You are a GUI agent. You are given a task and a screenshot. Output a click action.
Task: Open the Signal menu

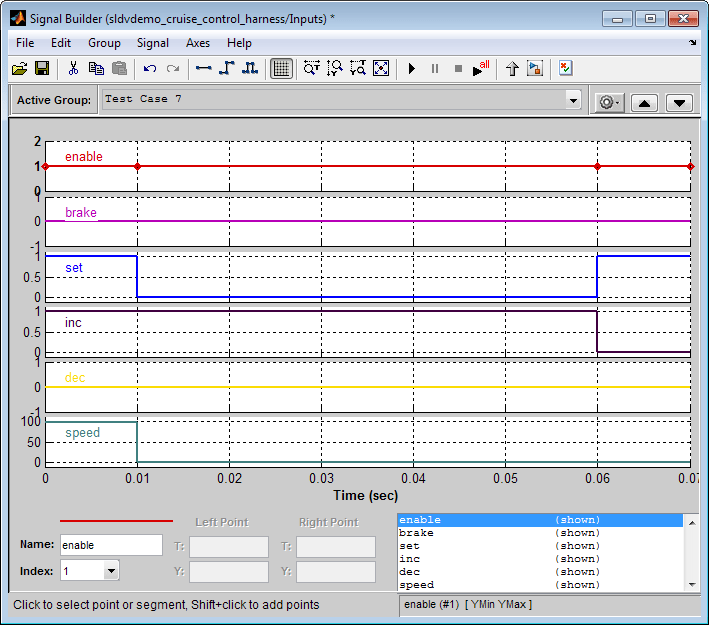[153, 43]
